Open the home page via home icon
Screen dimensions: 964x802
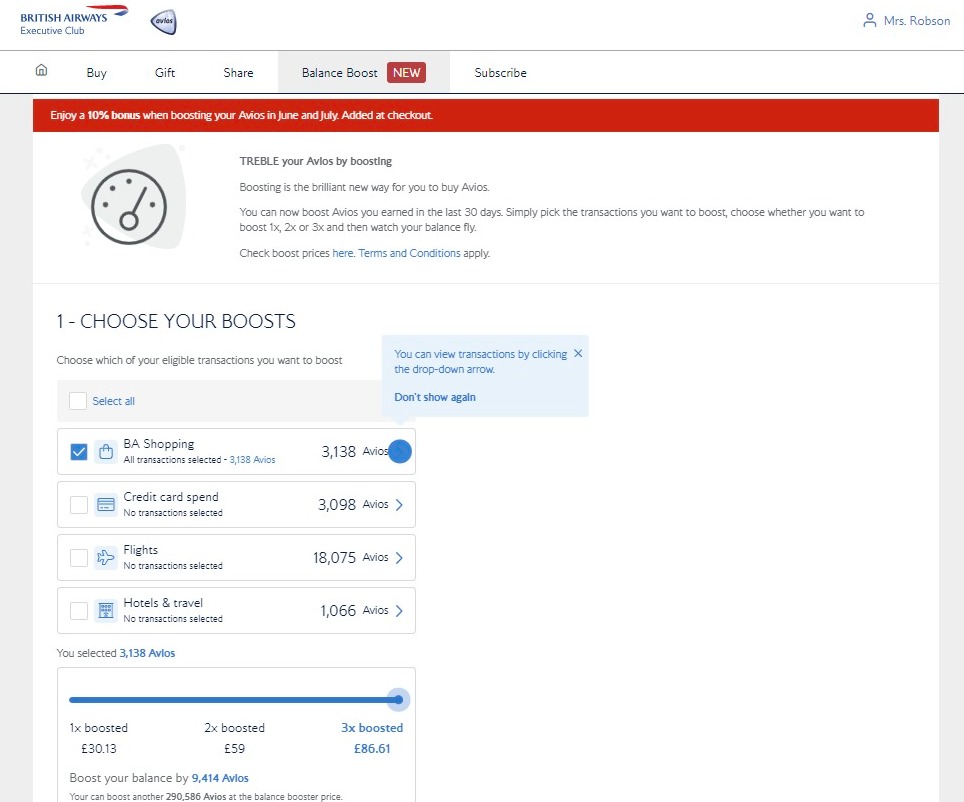[x=40, y=71]
